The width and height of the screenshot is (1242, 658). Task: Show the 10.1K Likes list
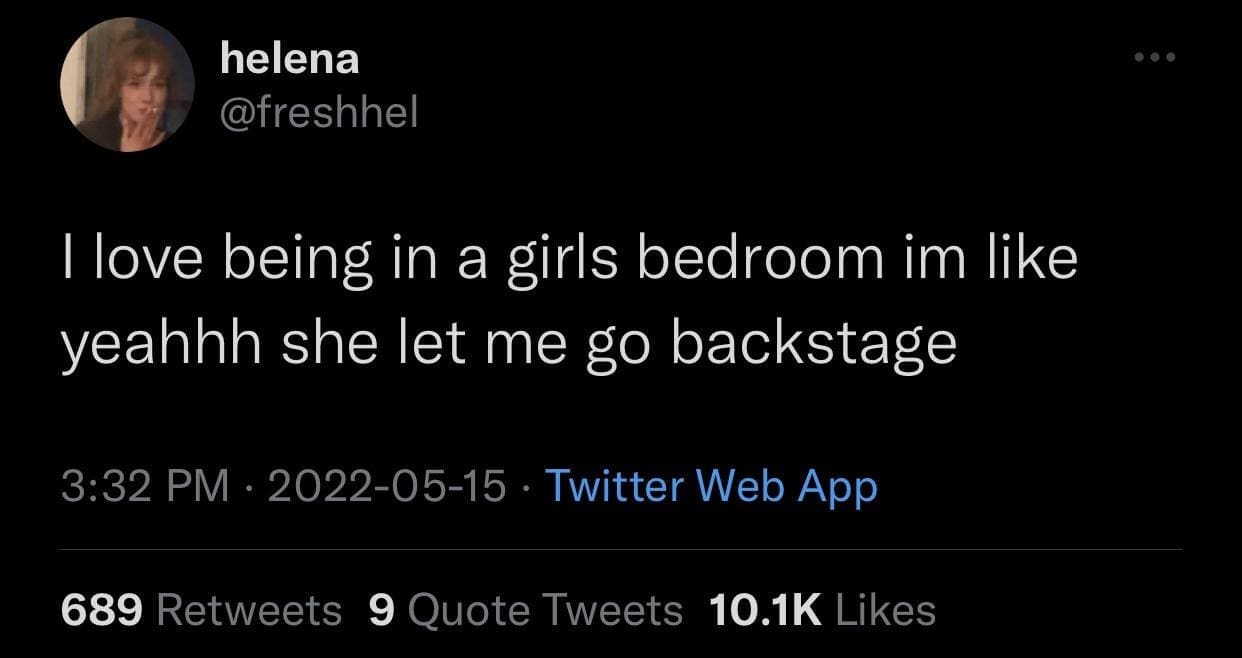click(x=822, y=609)
